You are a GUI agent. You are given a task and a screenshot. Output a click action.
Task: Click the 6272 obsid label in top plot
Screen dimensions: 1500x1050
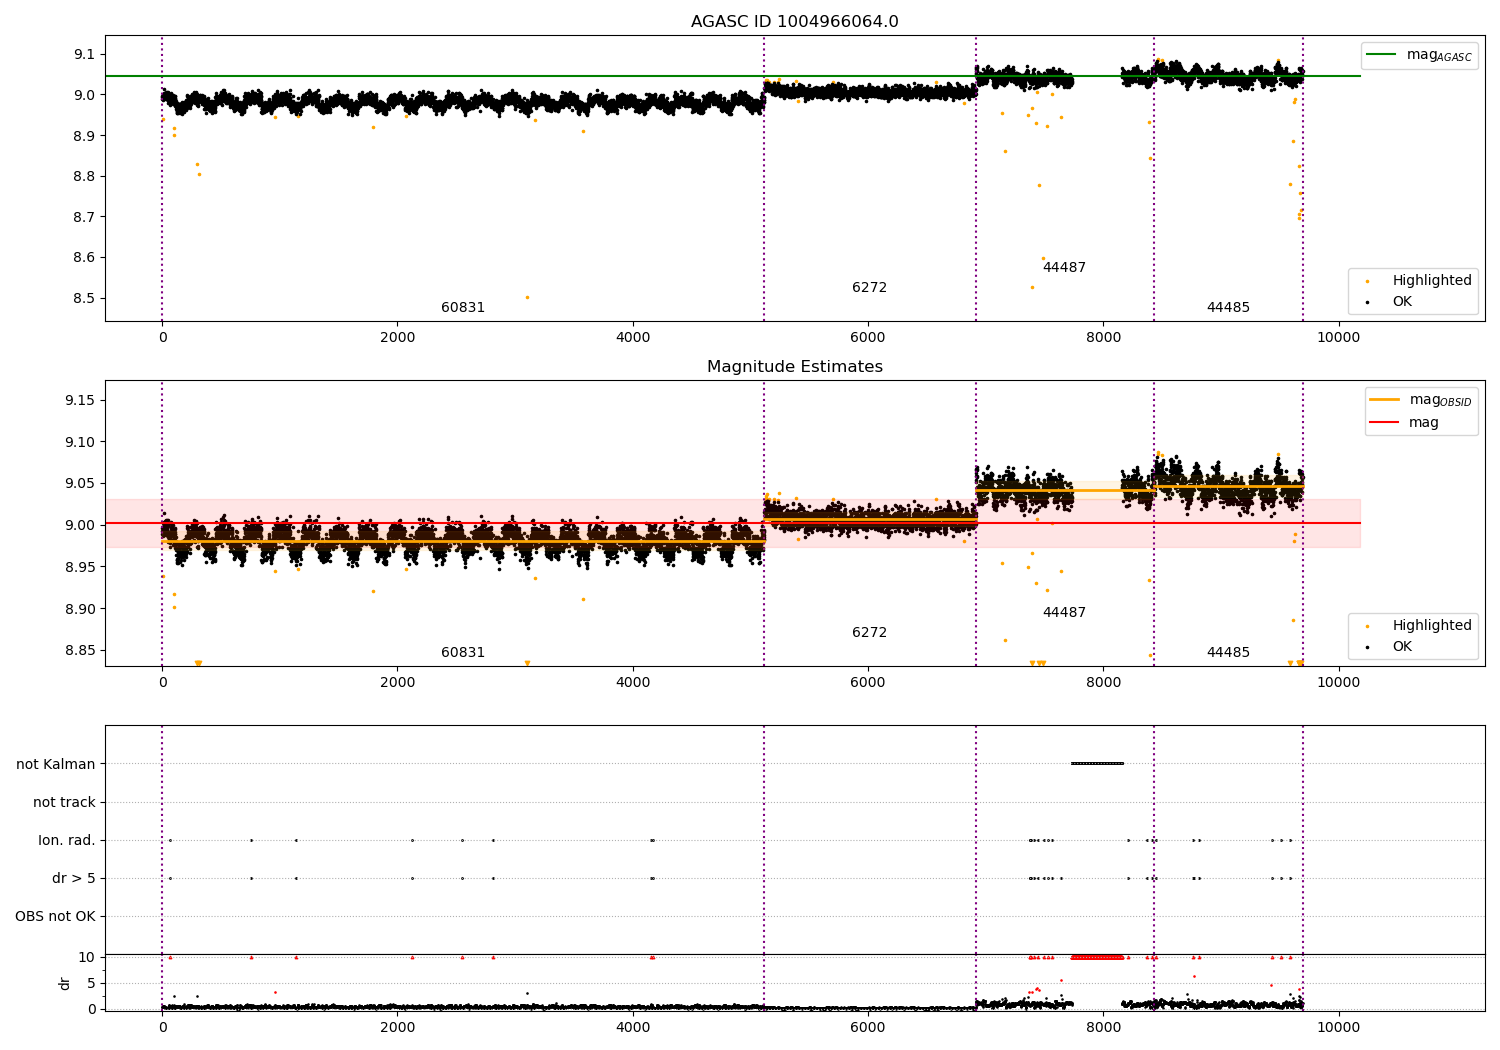(x=869, y=288)
